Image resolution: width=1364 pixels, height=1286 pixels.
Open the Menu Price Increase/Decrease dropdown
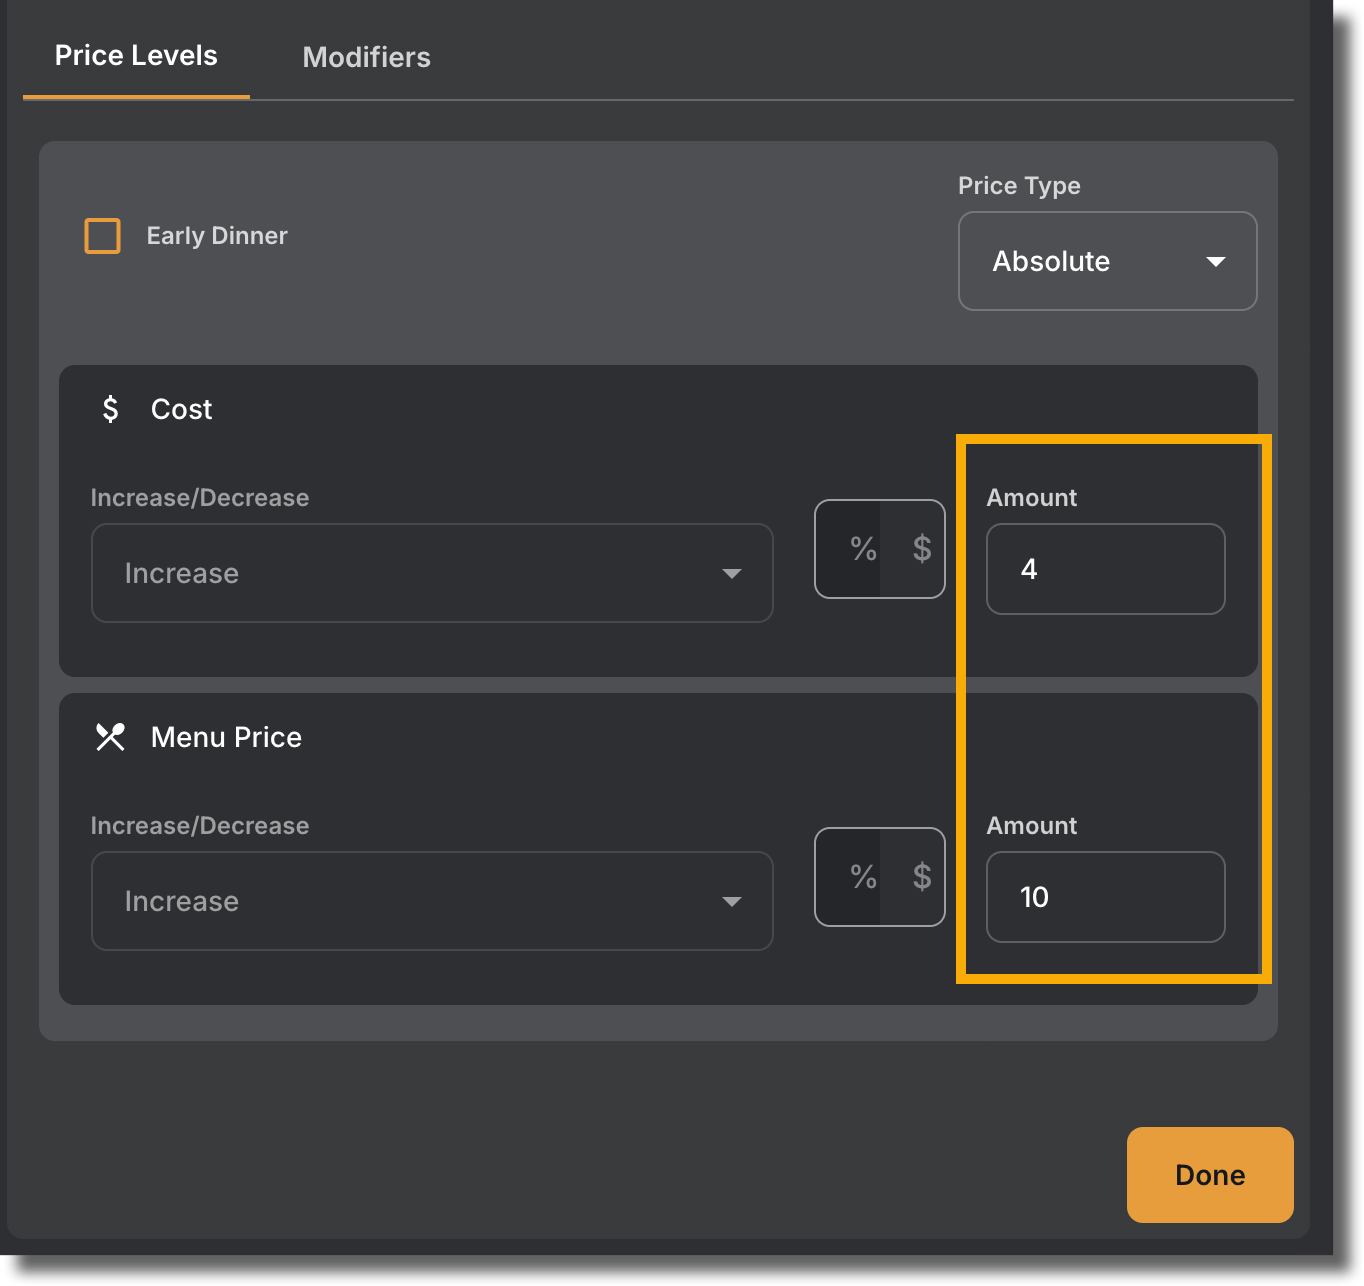pos(432,901)
